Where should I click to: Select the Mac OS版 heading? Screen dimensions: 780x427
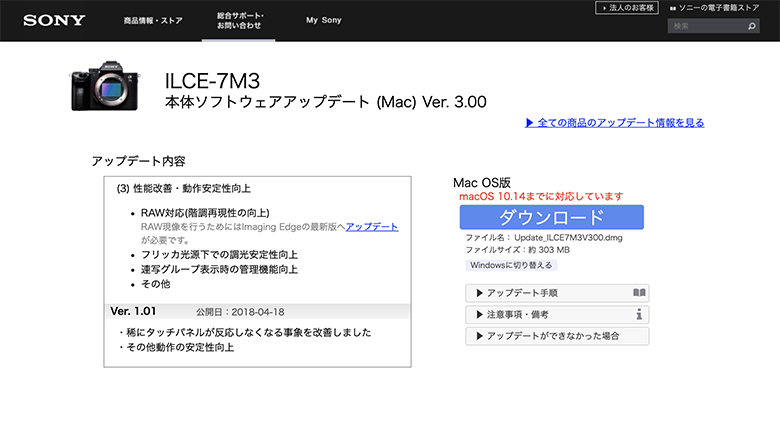coord(482,183)
